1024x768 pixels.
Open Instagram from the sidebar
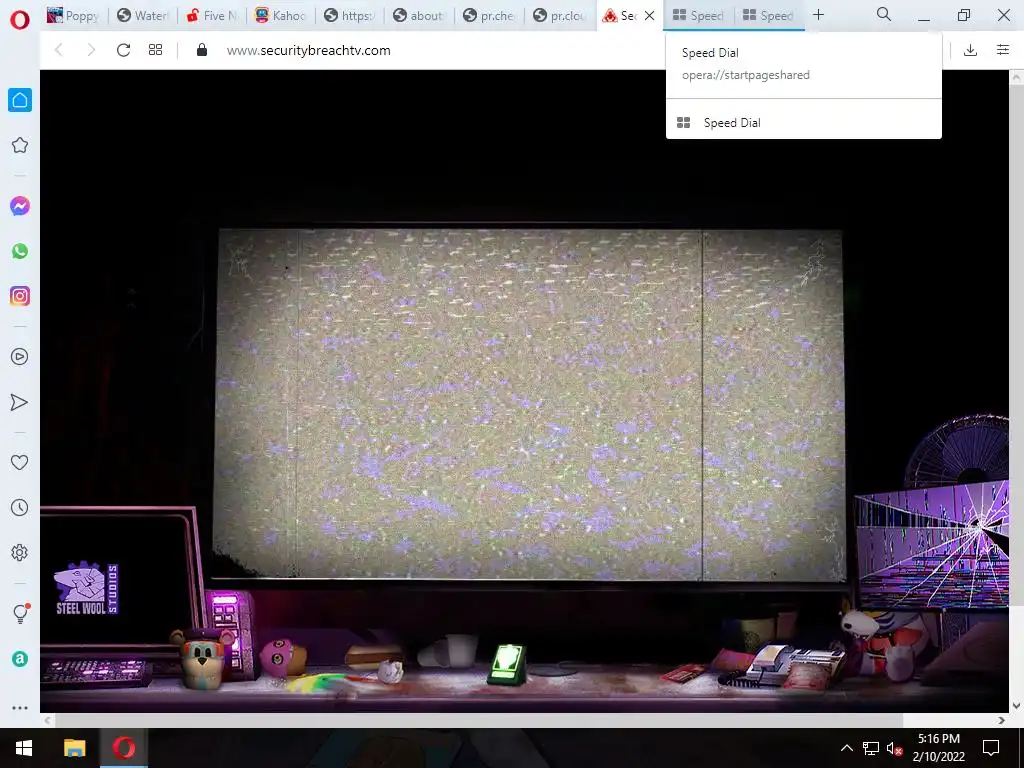point(20,296)
